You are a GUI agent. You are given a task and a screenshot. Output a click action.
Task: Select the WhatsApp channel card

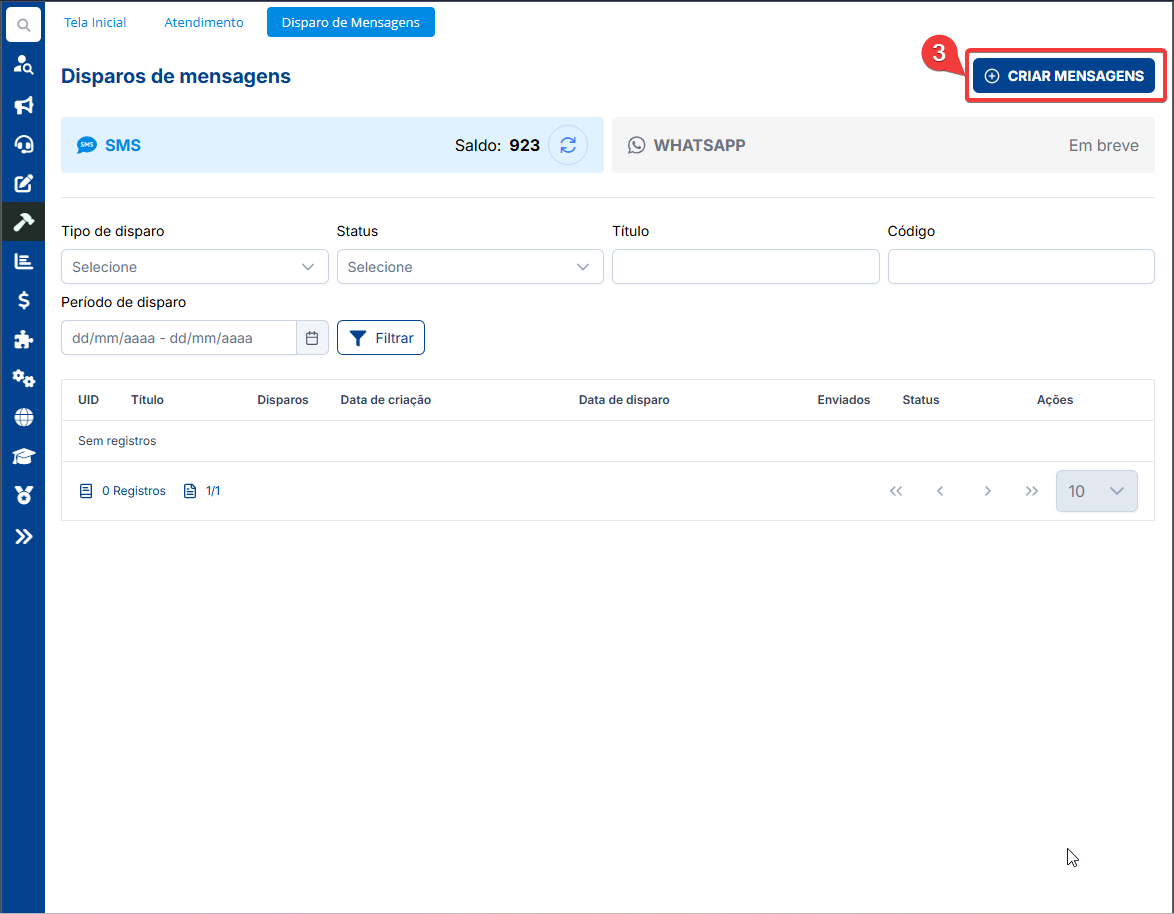pyautogui.click(x=883, y=145)
